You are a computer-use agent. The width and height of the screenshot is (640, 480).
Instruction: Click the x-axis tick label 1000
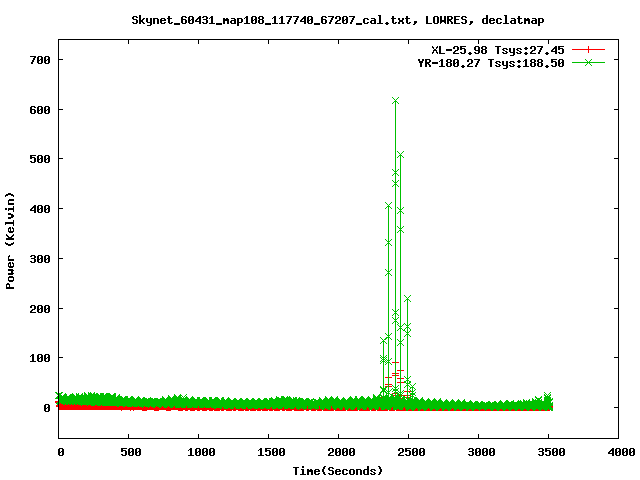pyautogui.click(x=201, y=452)
